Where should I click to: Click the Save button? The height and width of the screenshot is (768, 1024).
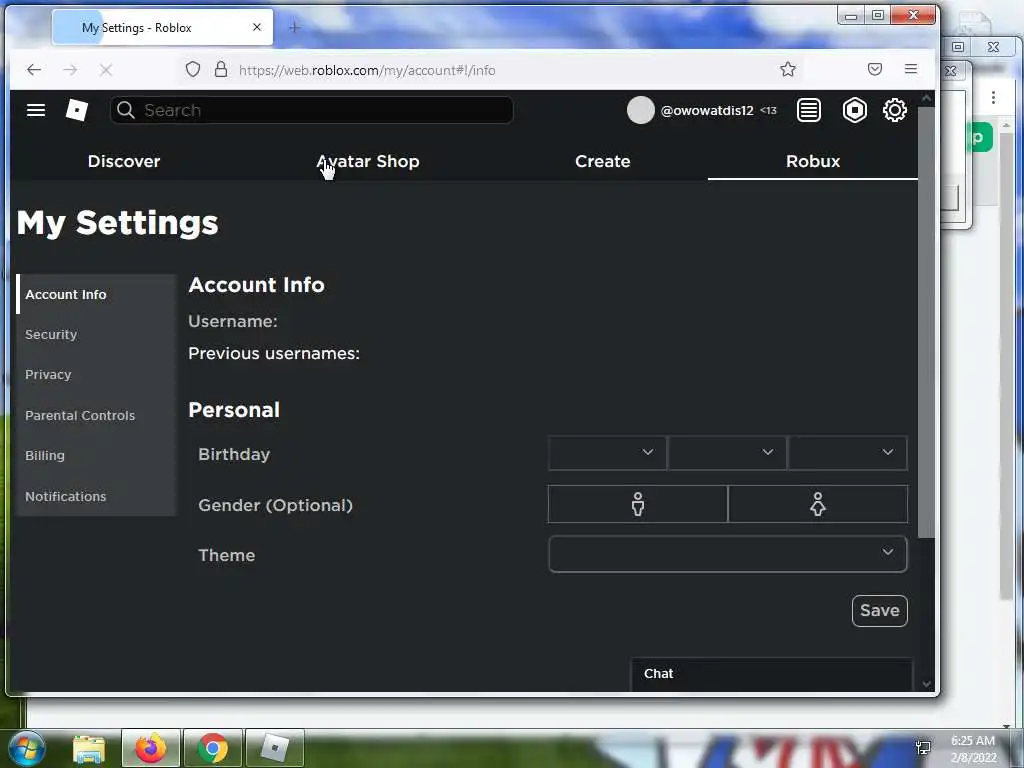coord(880,611)
